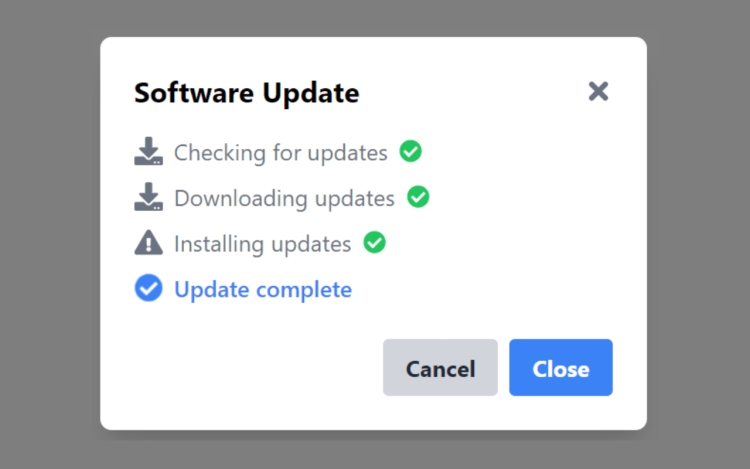Click the gray backdrop outside the dialog
This screenshot has width=750, height=469.
click(x=48, y=239)
